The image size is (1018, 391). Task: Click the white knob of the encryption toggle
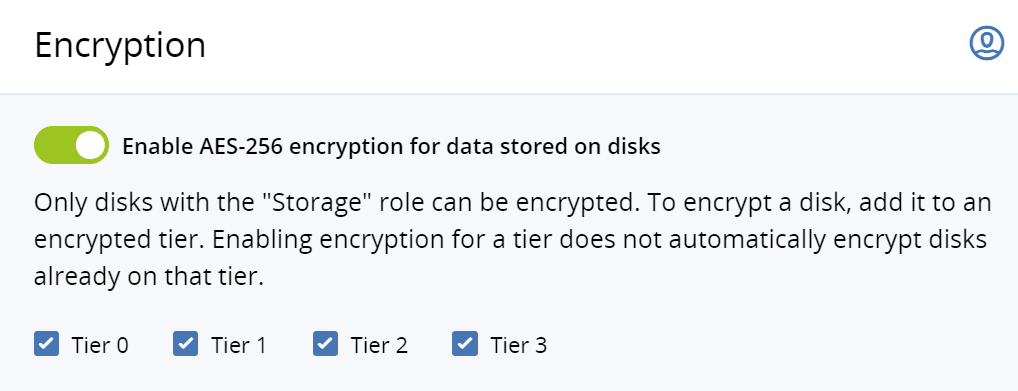click(x=90, y=145)
